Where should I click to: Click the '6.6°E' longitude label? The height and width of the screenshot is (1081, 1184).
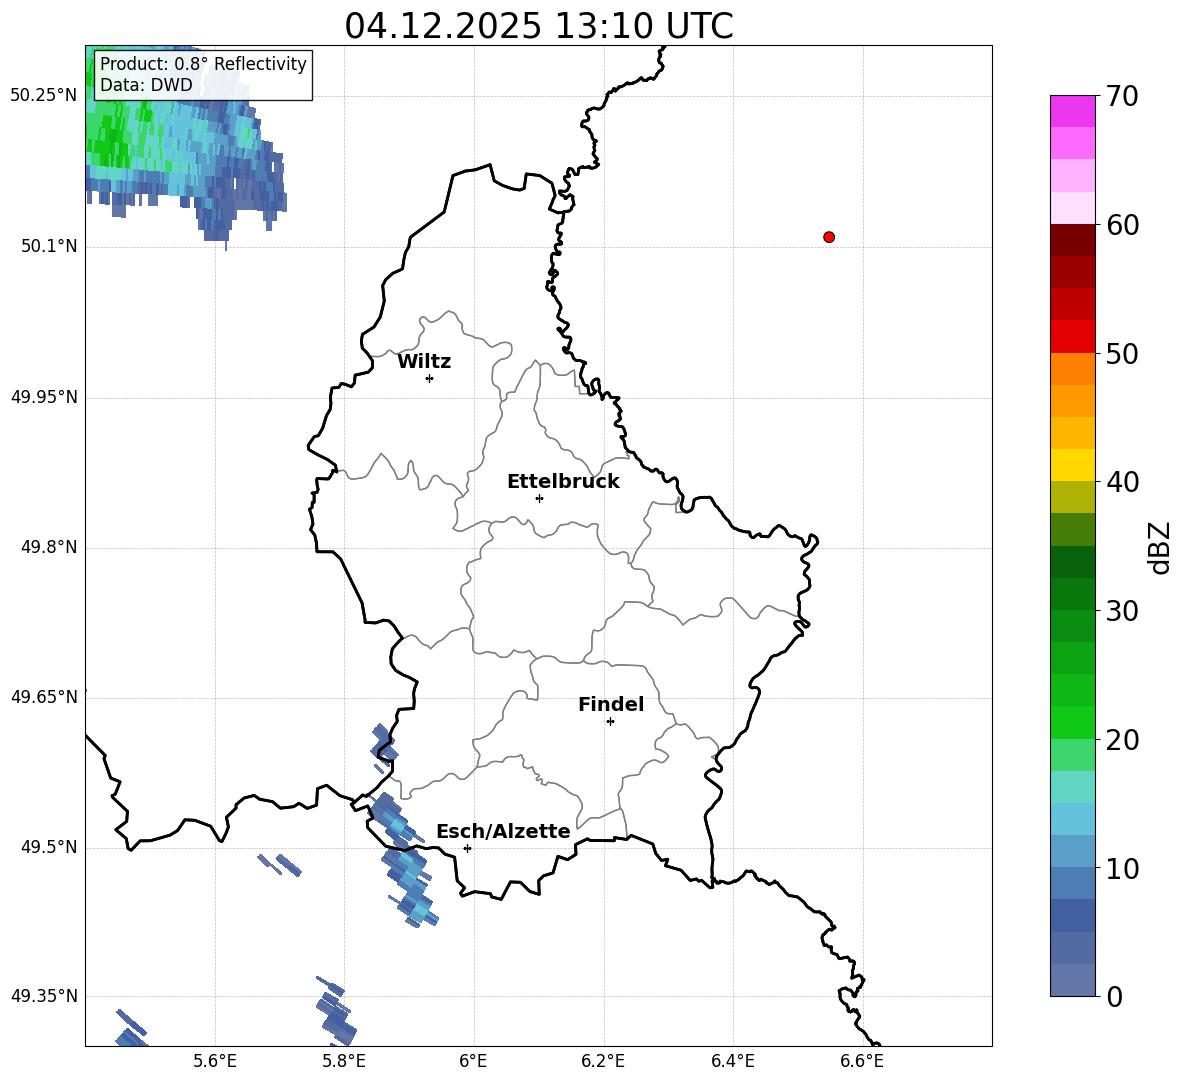tap(862, 1061)
